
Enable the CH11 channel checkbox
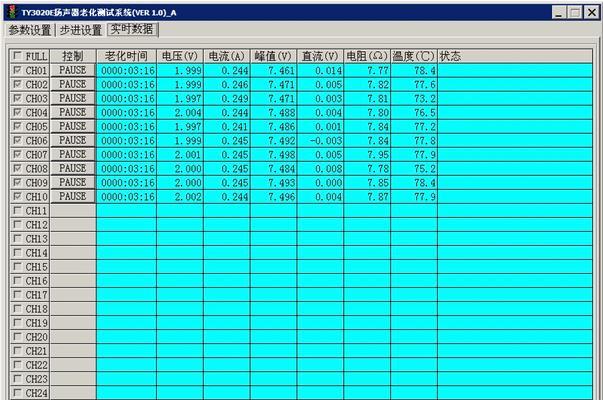(x=17, y=210)
